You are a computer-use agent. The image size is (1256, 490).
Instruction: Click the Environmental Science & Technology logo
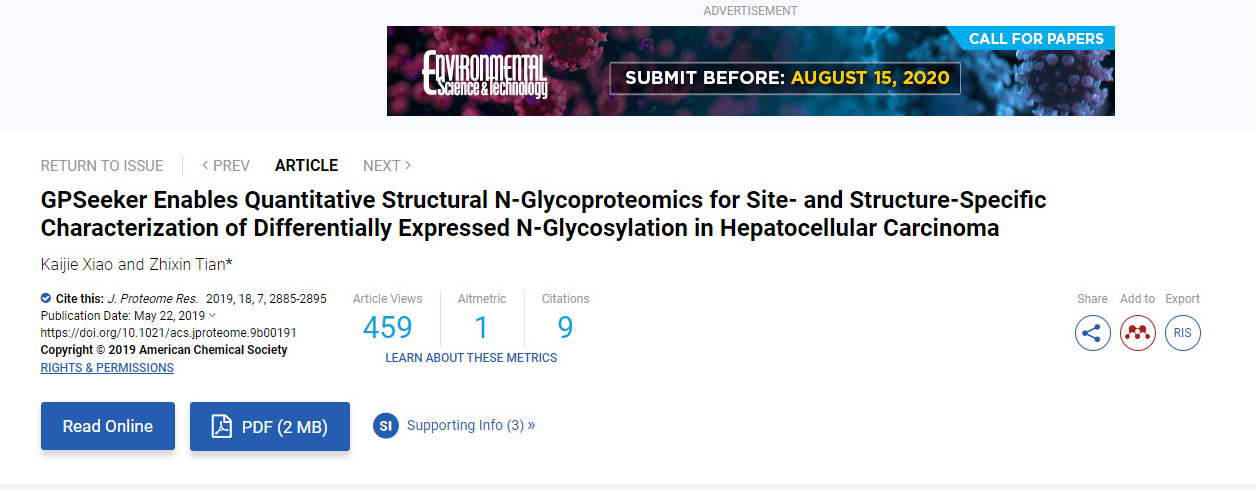pyautogui.click(x=485, y=74)
